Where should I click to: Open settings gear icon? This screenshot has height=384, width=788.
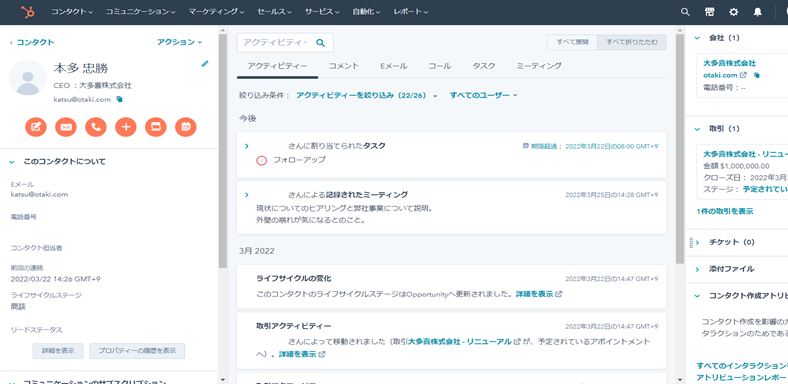(734, 12)
